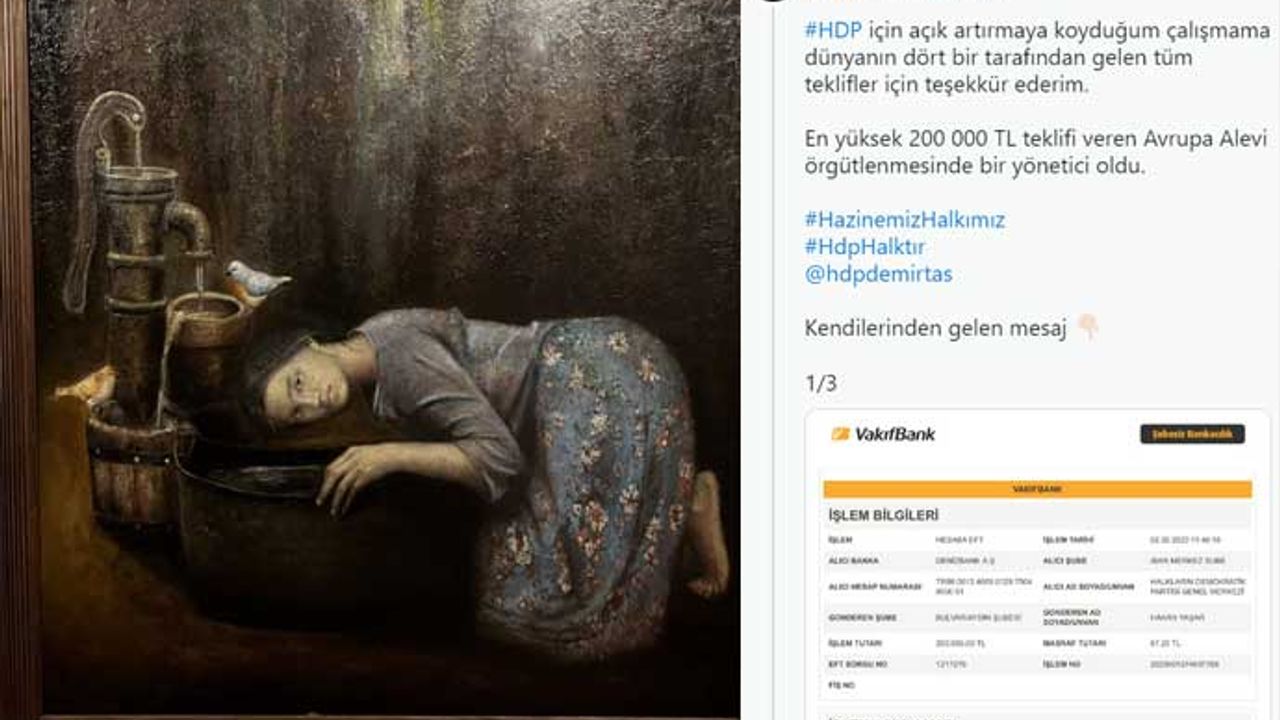Click the paragraph mentioning 200 000 TL teklifi
Screen dimensions: 1280x720
tap(1036, 152)
